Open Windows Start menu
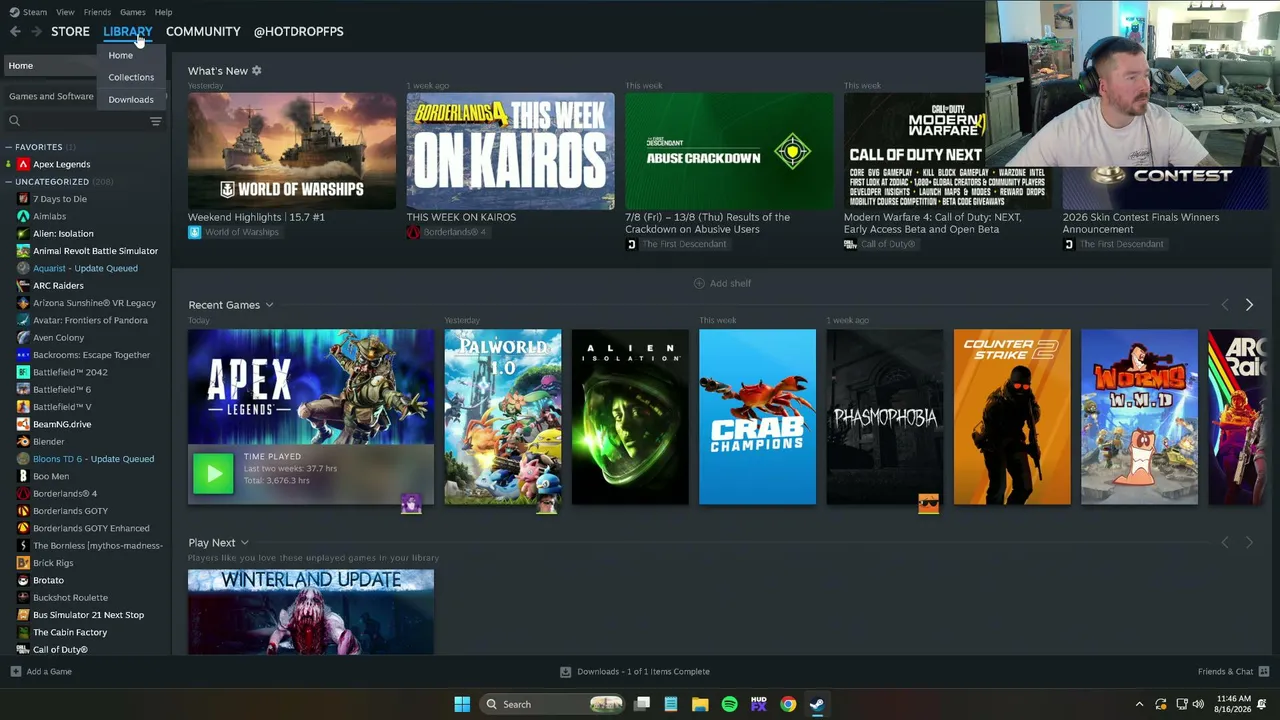This screenshot has width=1280, height=720. coord(462,704)
